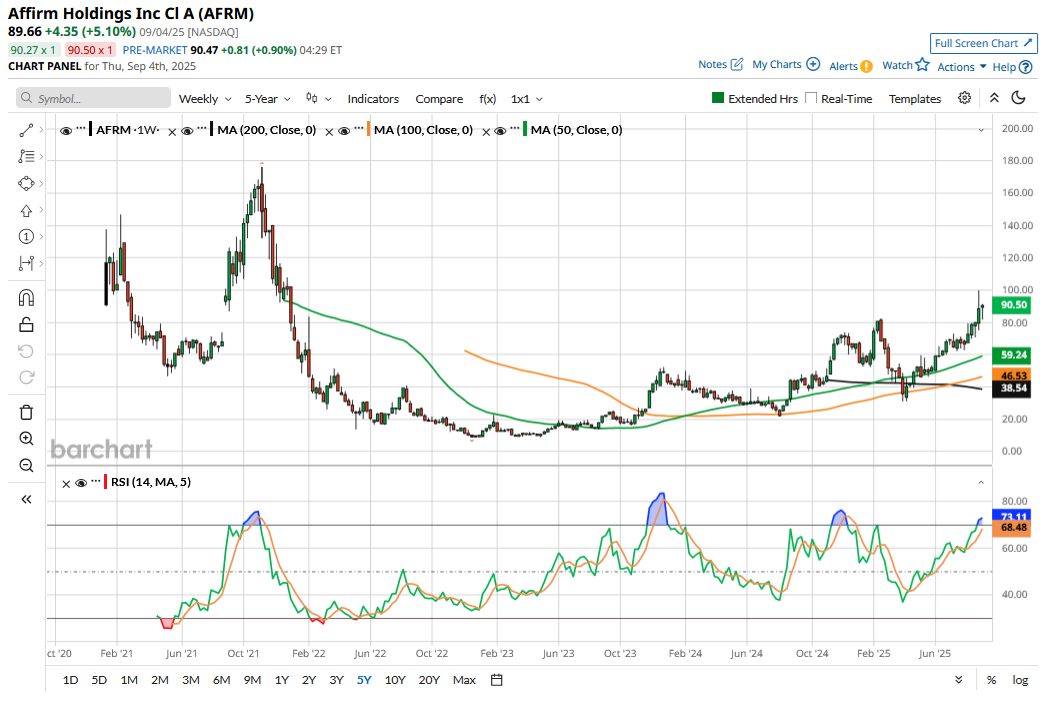Hide the MA (50, Close, 0) line
The width and height of the screenshot is (1053, 702).
[x=500, y=131]
